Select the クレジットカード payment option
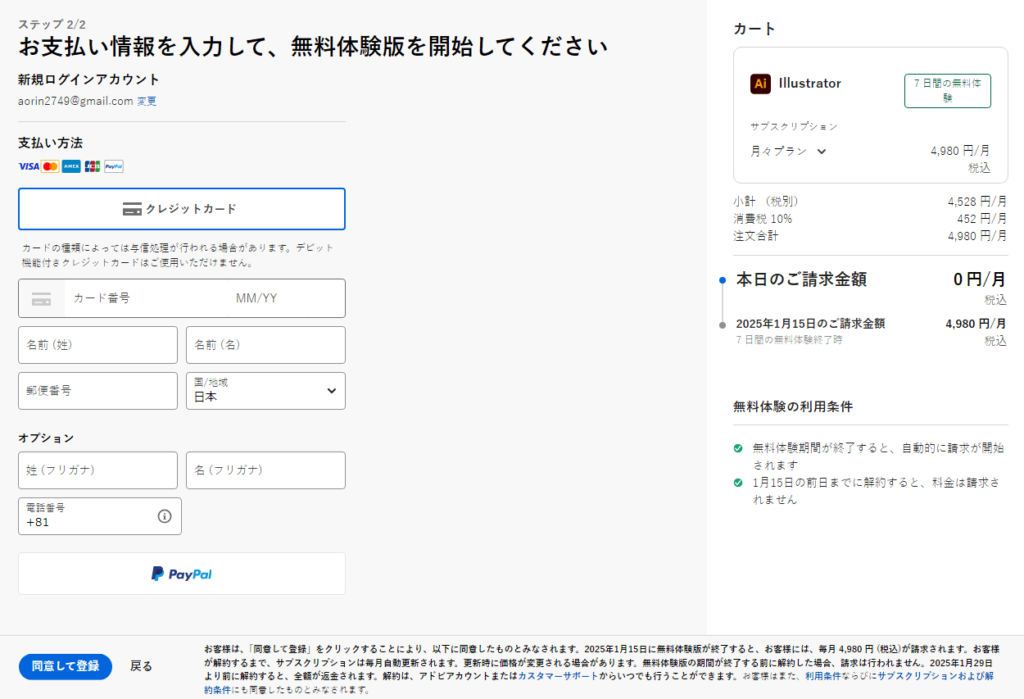Viewport: 1024px width, 699px height. pyautogui.click(x=181, y=209)
